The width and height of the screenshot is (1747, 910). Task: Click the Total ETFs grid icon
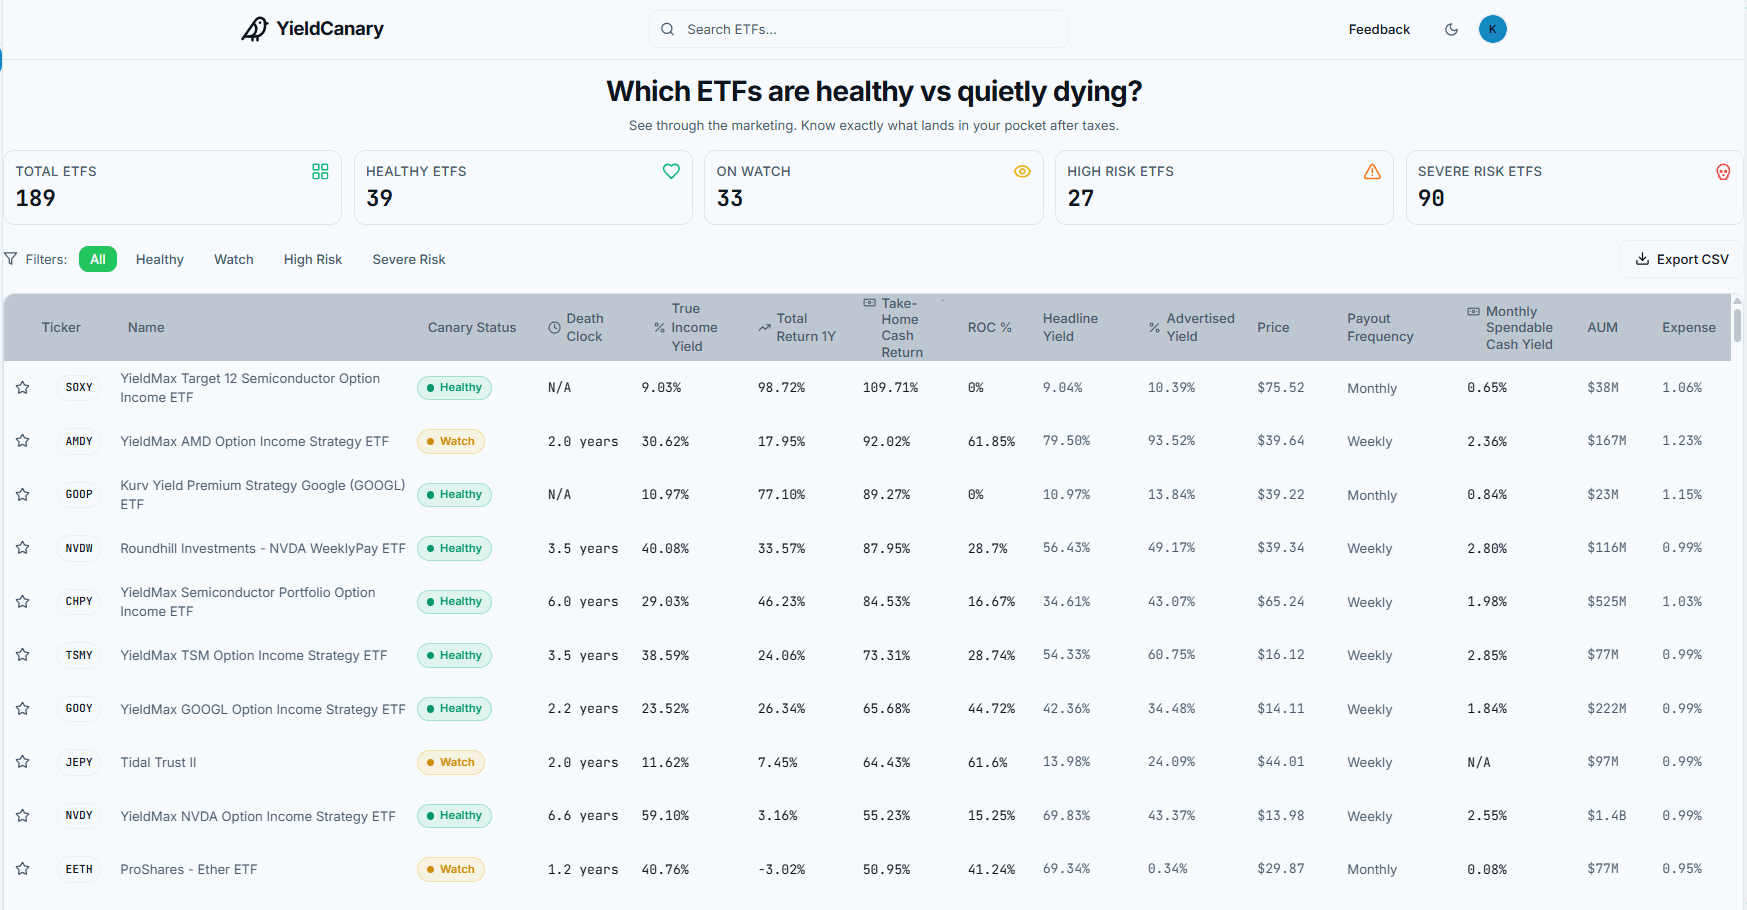(x=320, y=171)
